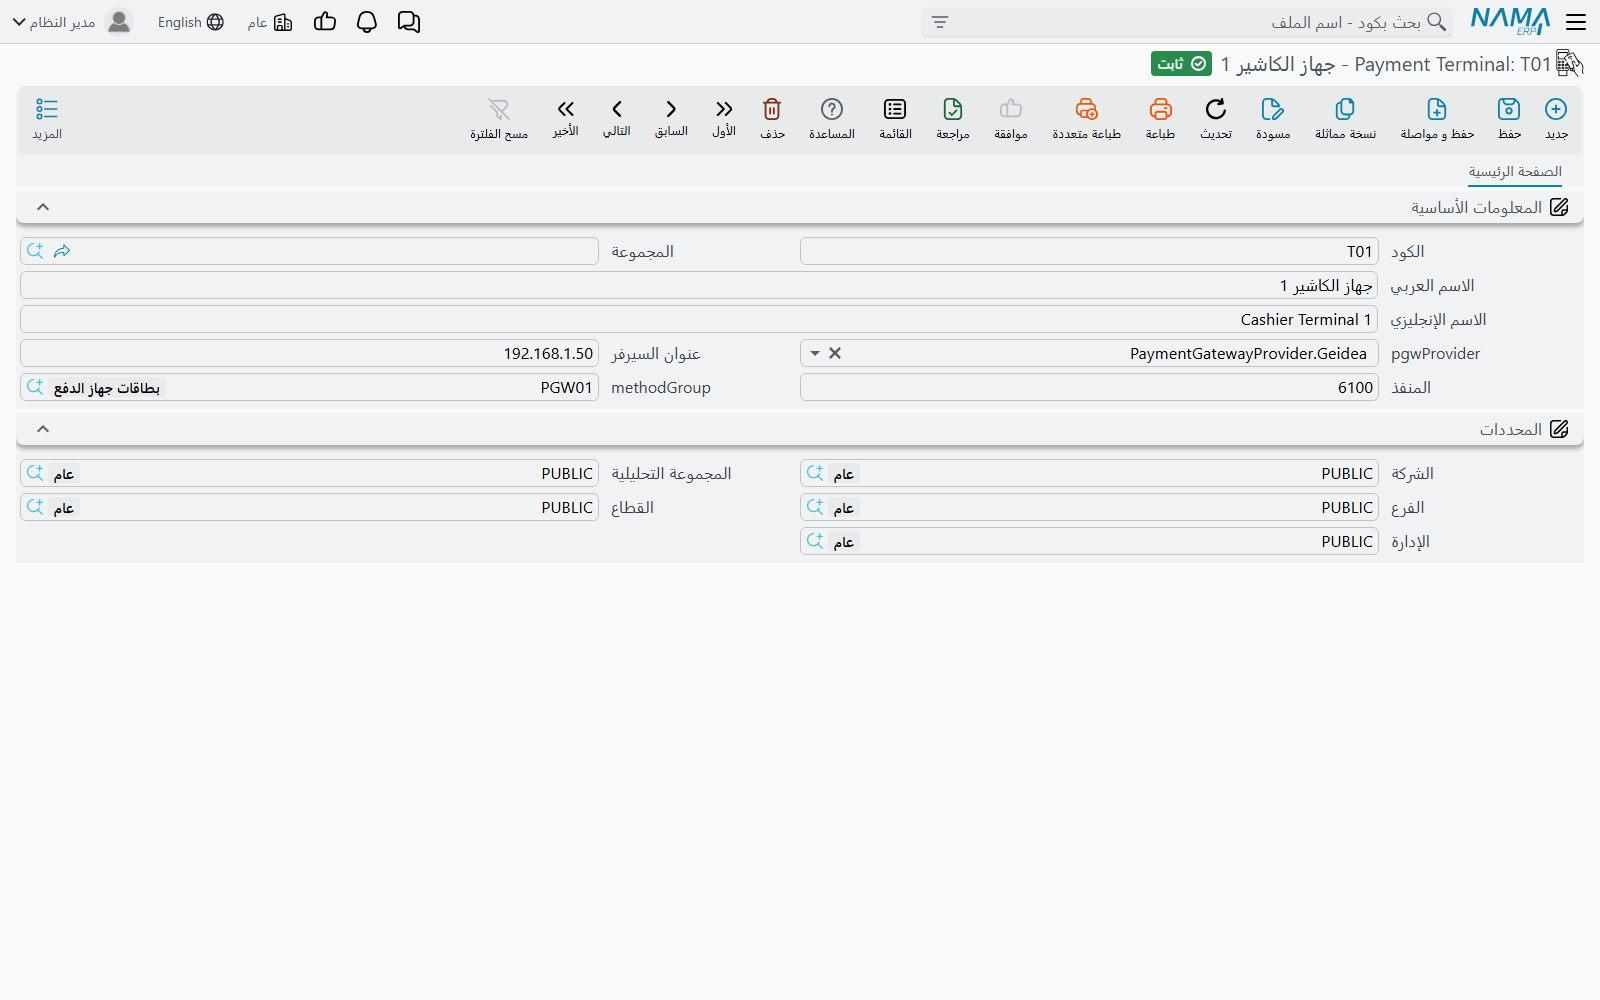Click the thumbs-up icon in the header

click(x=325, y=22)
